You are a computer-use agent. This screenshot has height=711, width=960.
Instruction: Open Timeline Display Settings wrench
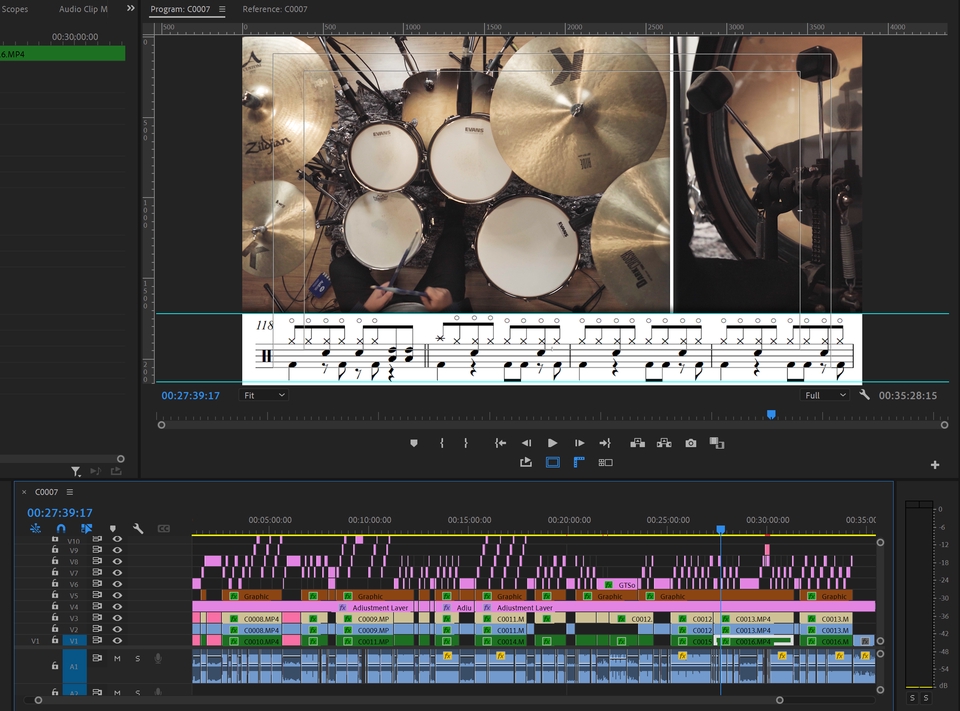138,528
